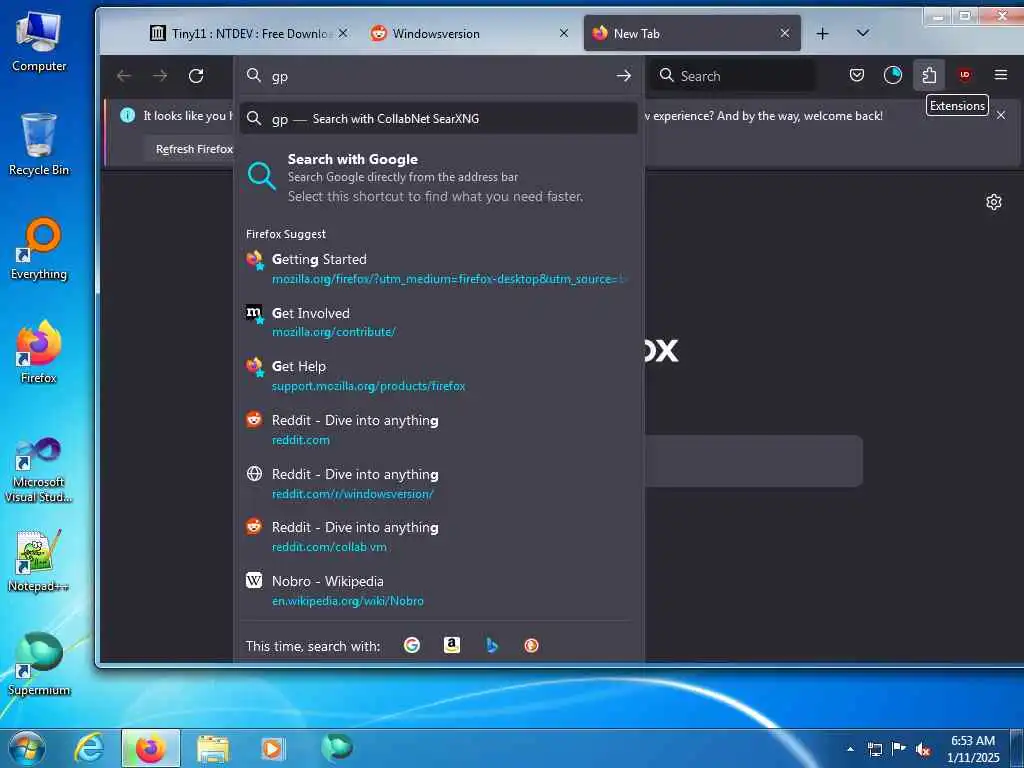This screenshot has height=768, width=1024.
Task: Show hidden tray icons arrow
Action: point(850,749)
